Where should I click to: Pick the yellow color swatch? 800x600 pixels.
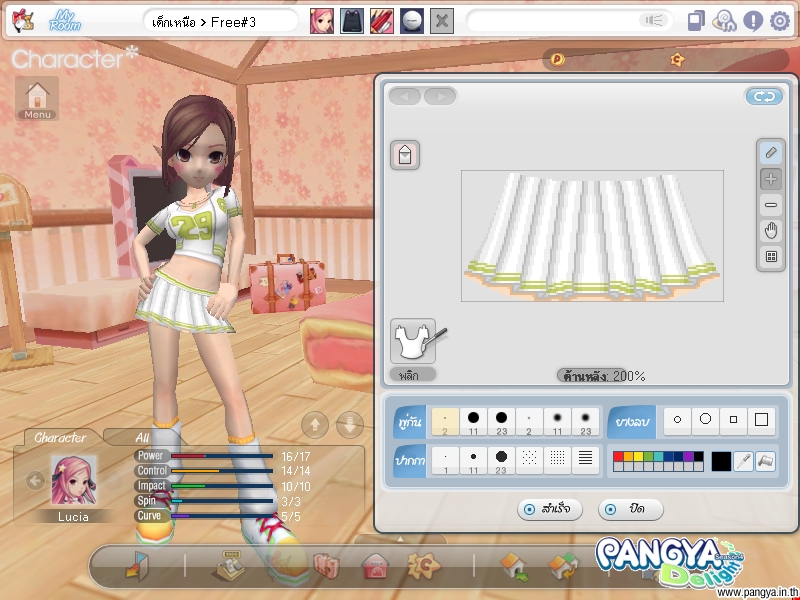(x=638, y=457)
